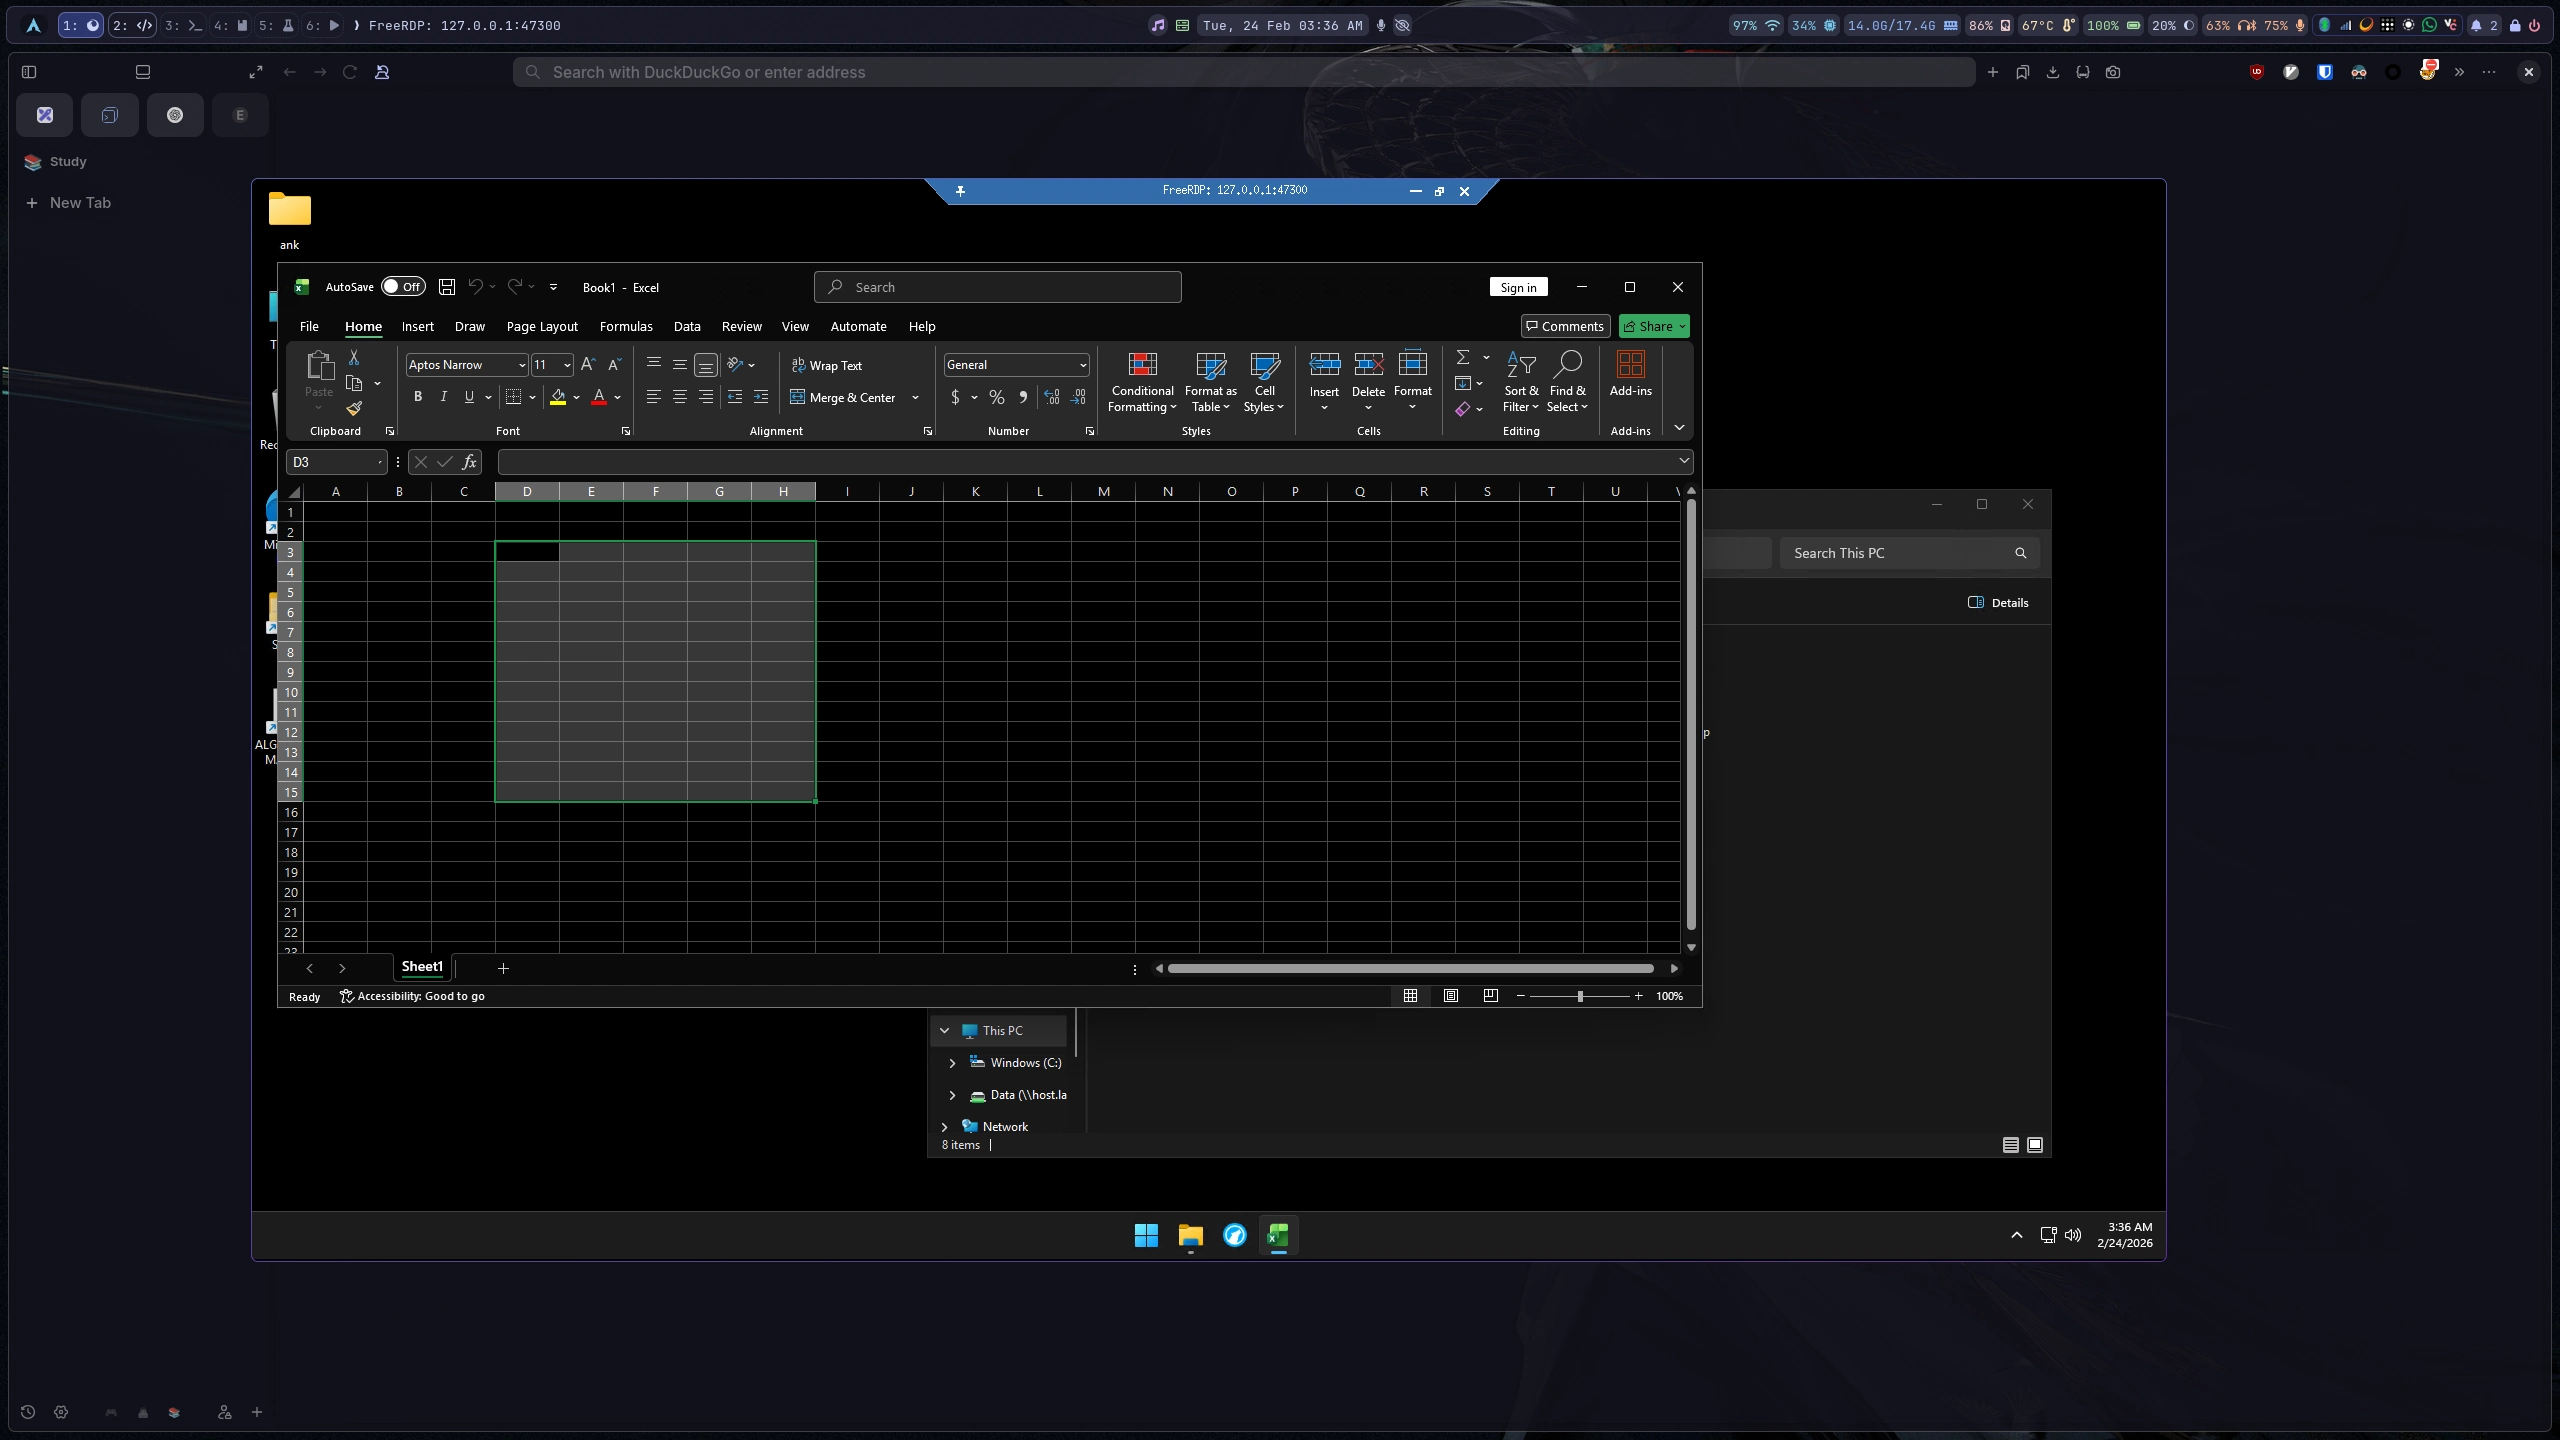Open the Formulas ribbon tab
The image size is (2560, 1440).
(626, 327)
